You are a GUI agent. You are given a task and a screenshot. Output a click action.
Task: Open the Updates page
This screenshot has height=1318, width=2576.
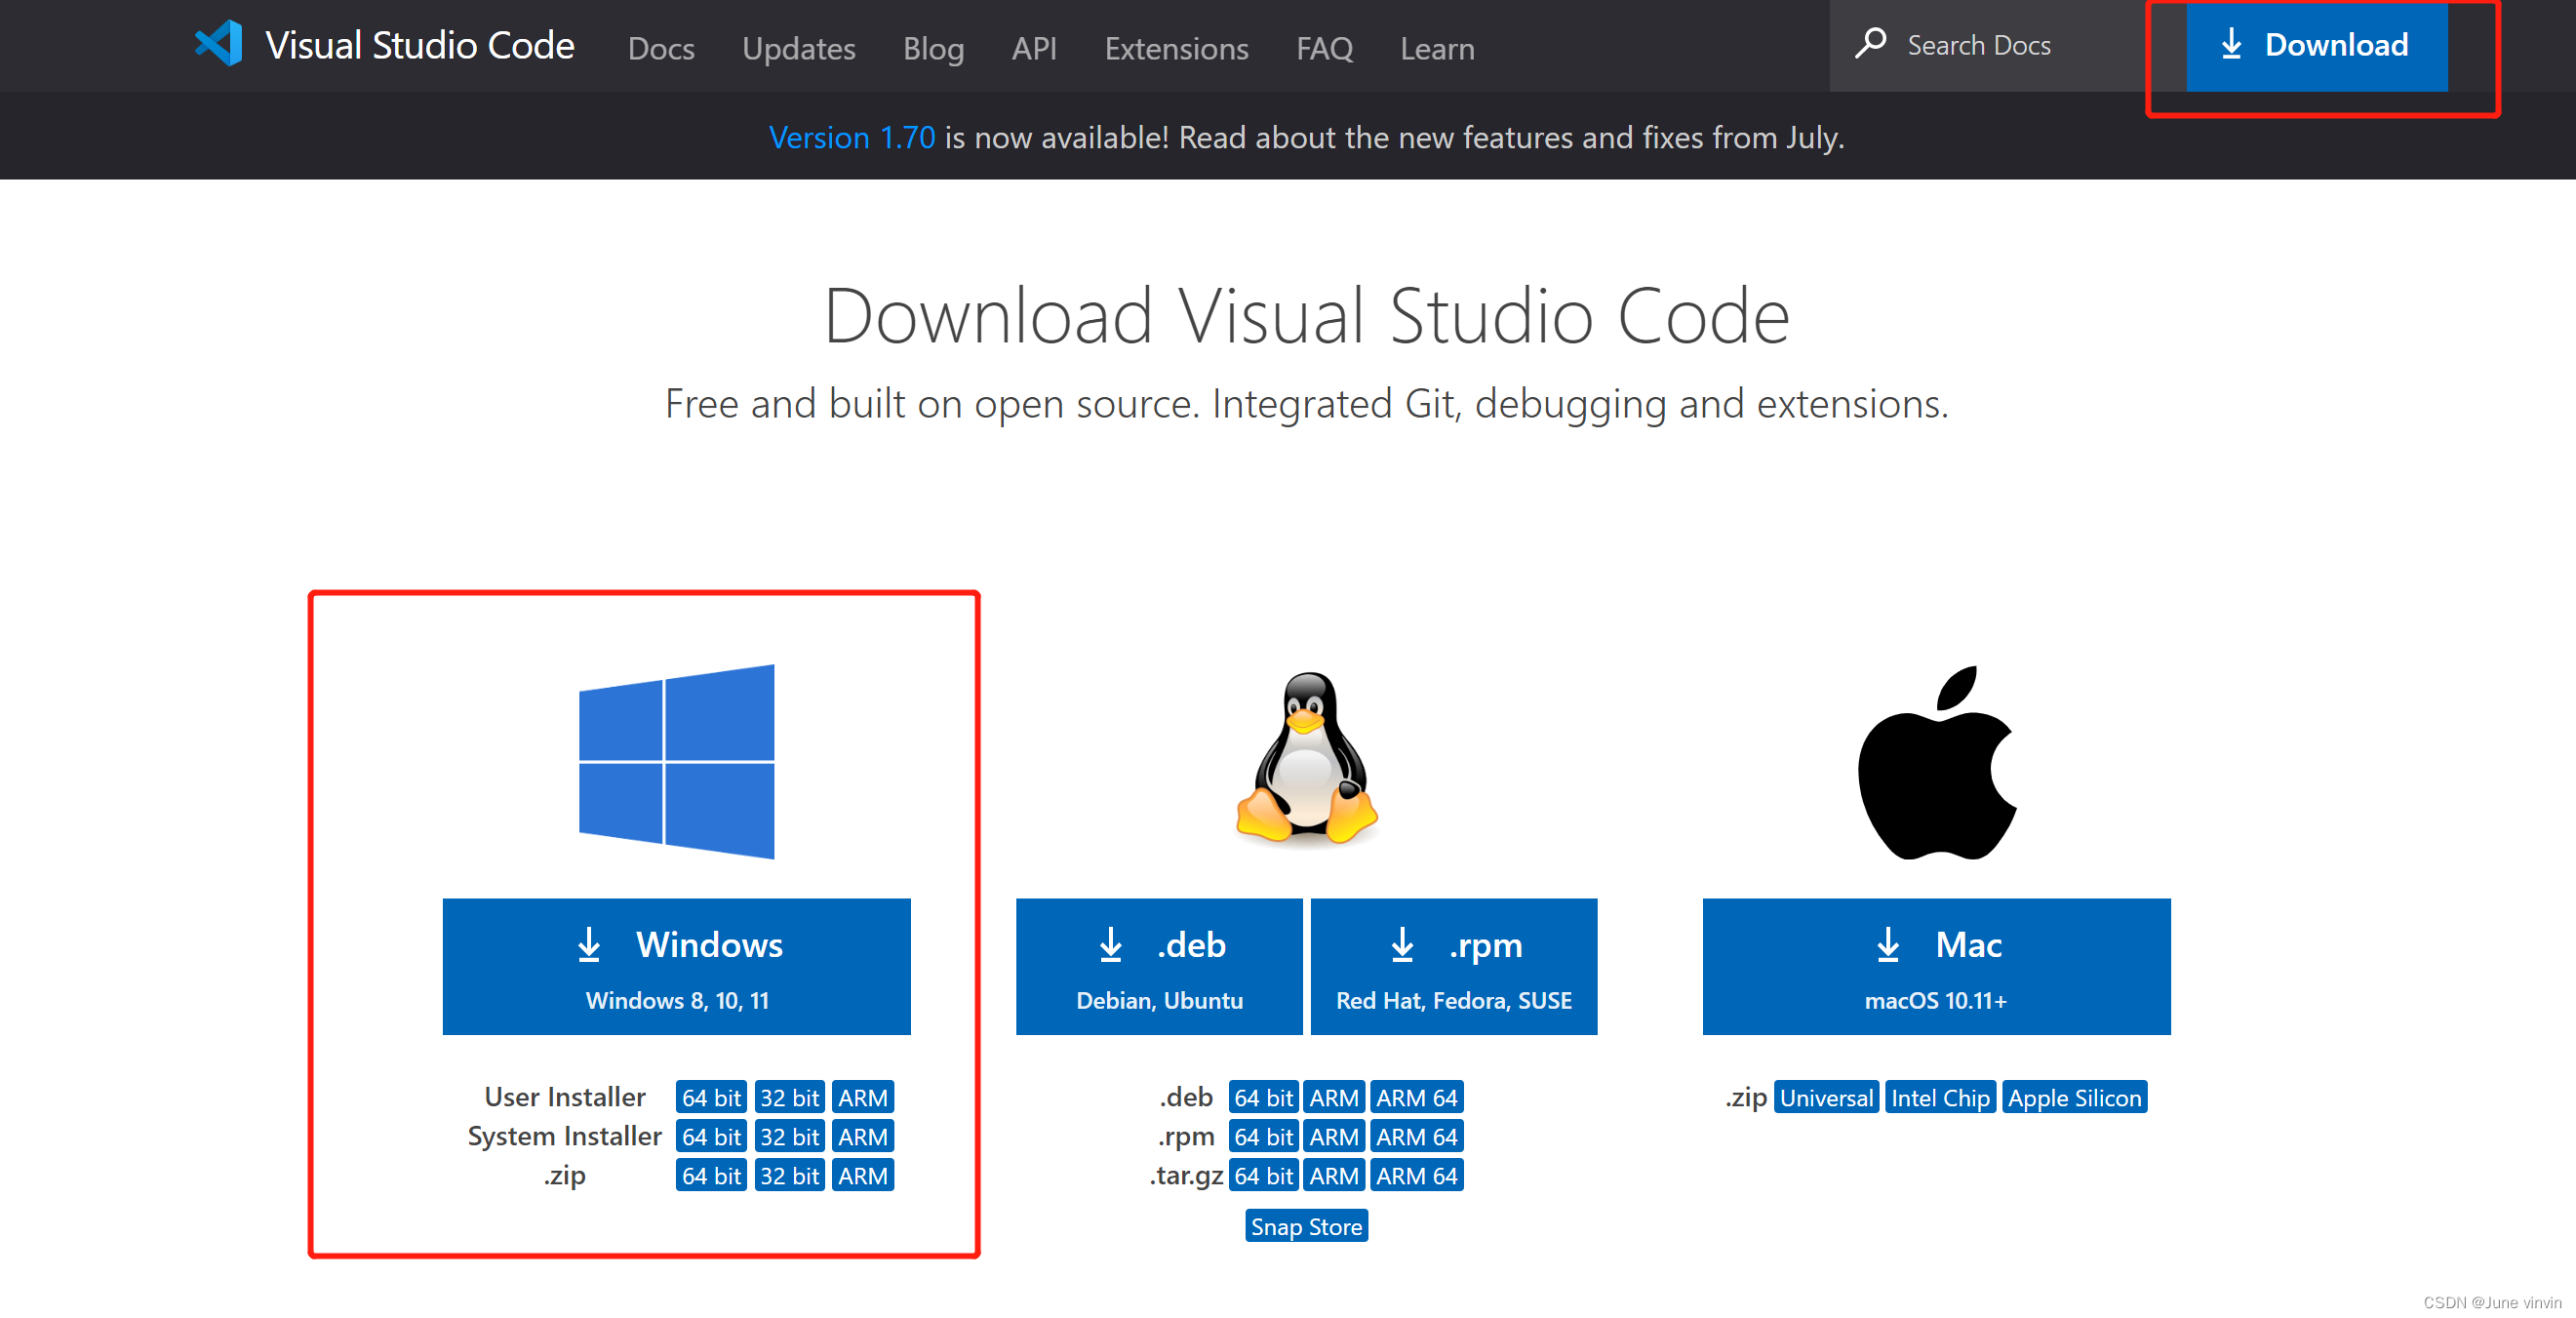(x=798, y=48)
